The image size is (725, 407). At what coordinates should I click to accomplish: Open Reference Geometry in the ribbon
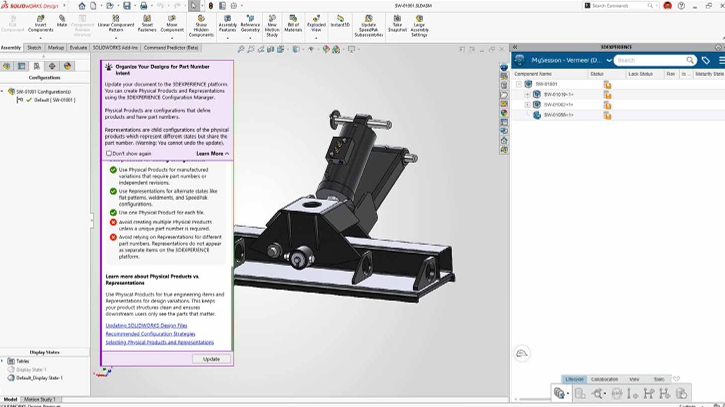pyautogui.click(x=250, y=24)
